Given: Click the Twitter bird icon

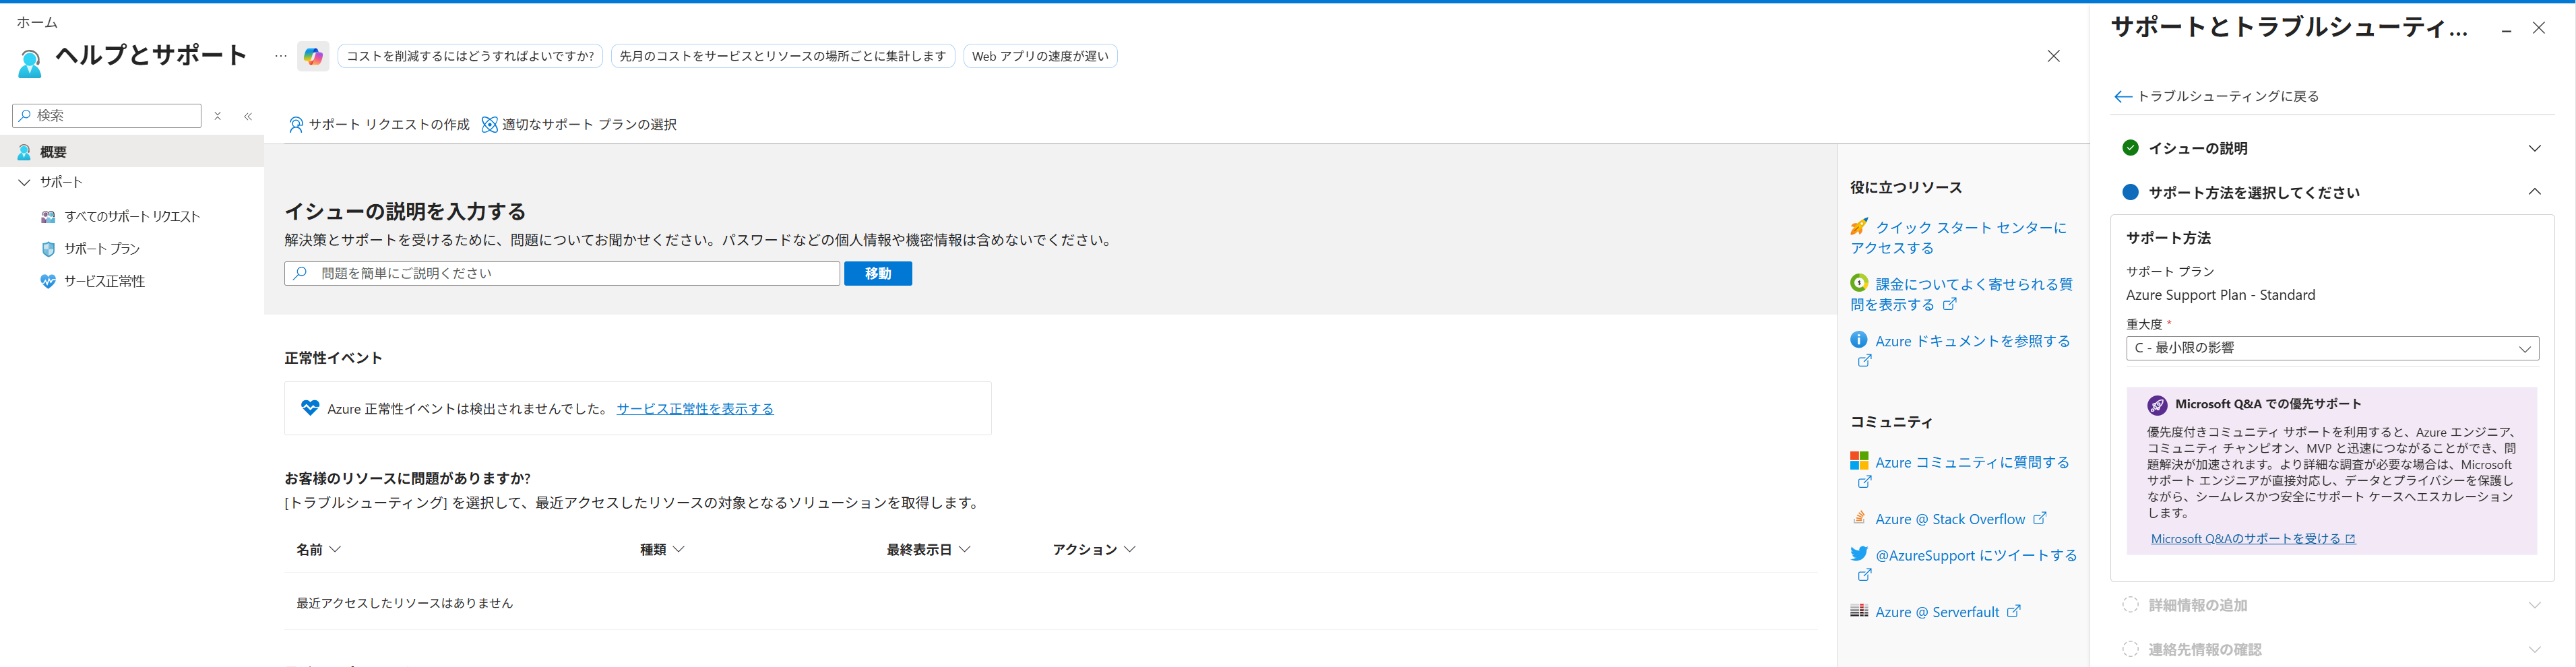Looking at the screenshot, I should point(1859,554).
